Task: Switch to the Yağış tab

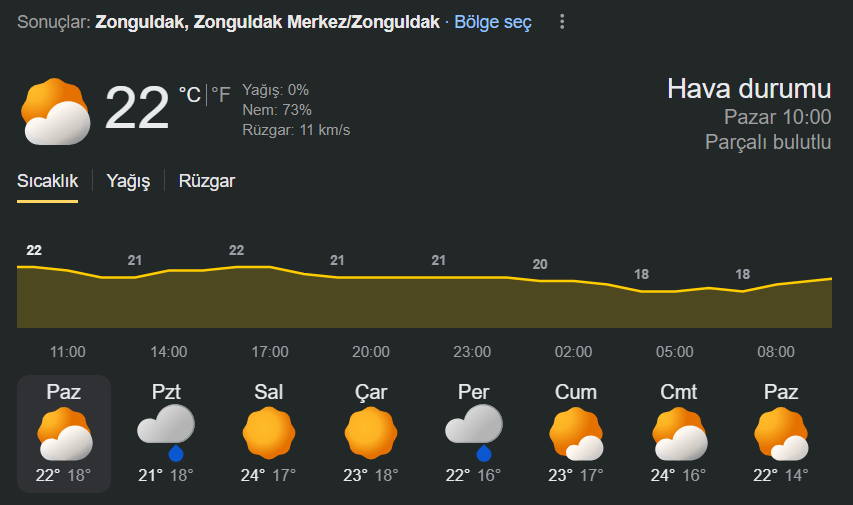Action: (128, 181)
